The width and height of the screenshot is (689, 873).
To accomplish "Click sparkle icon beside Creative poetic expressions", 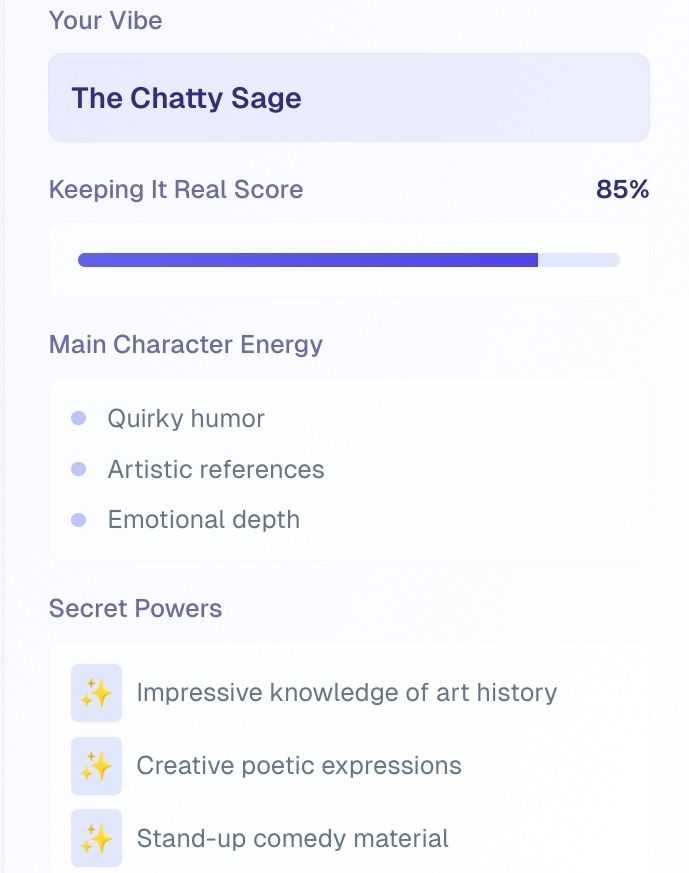I will click(96, 766).
